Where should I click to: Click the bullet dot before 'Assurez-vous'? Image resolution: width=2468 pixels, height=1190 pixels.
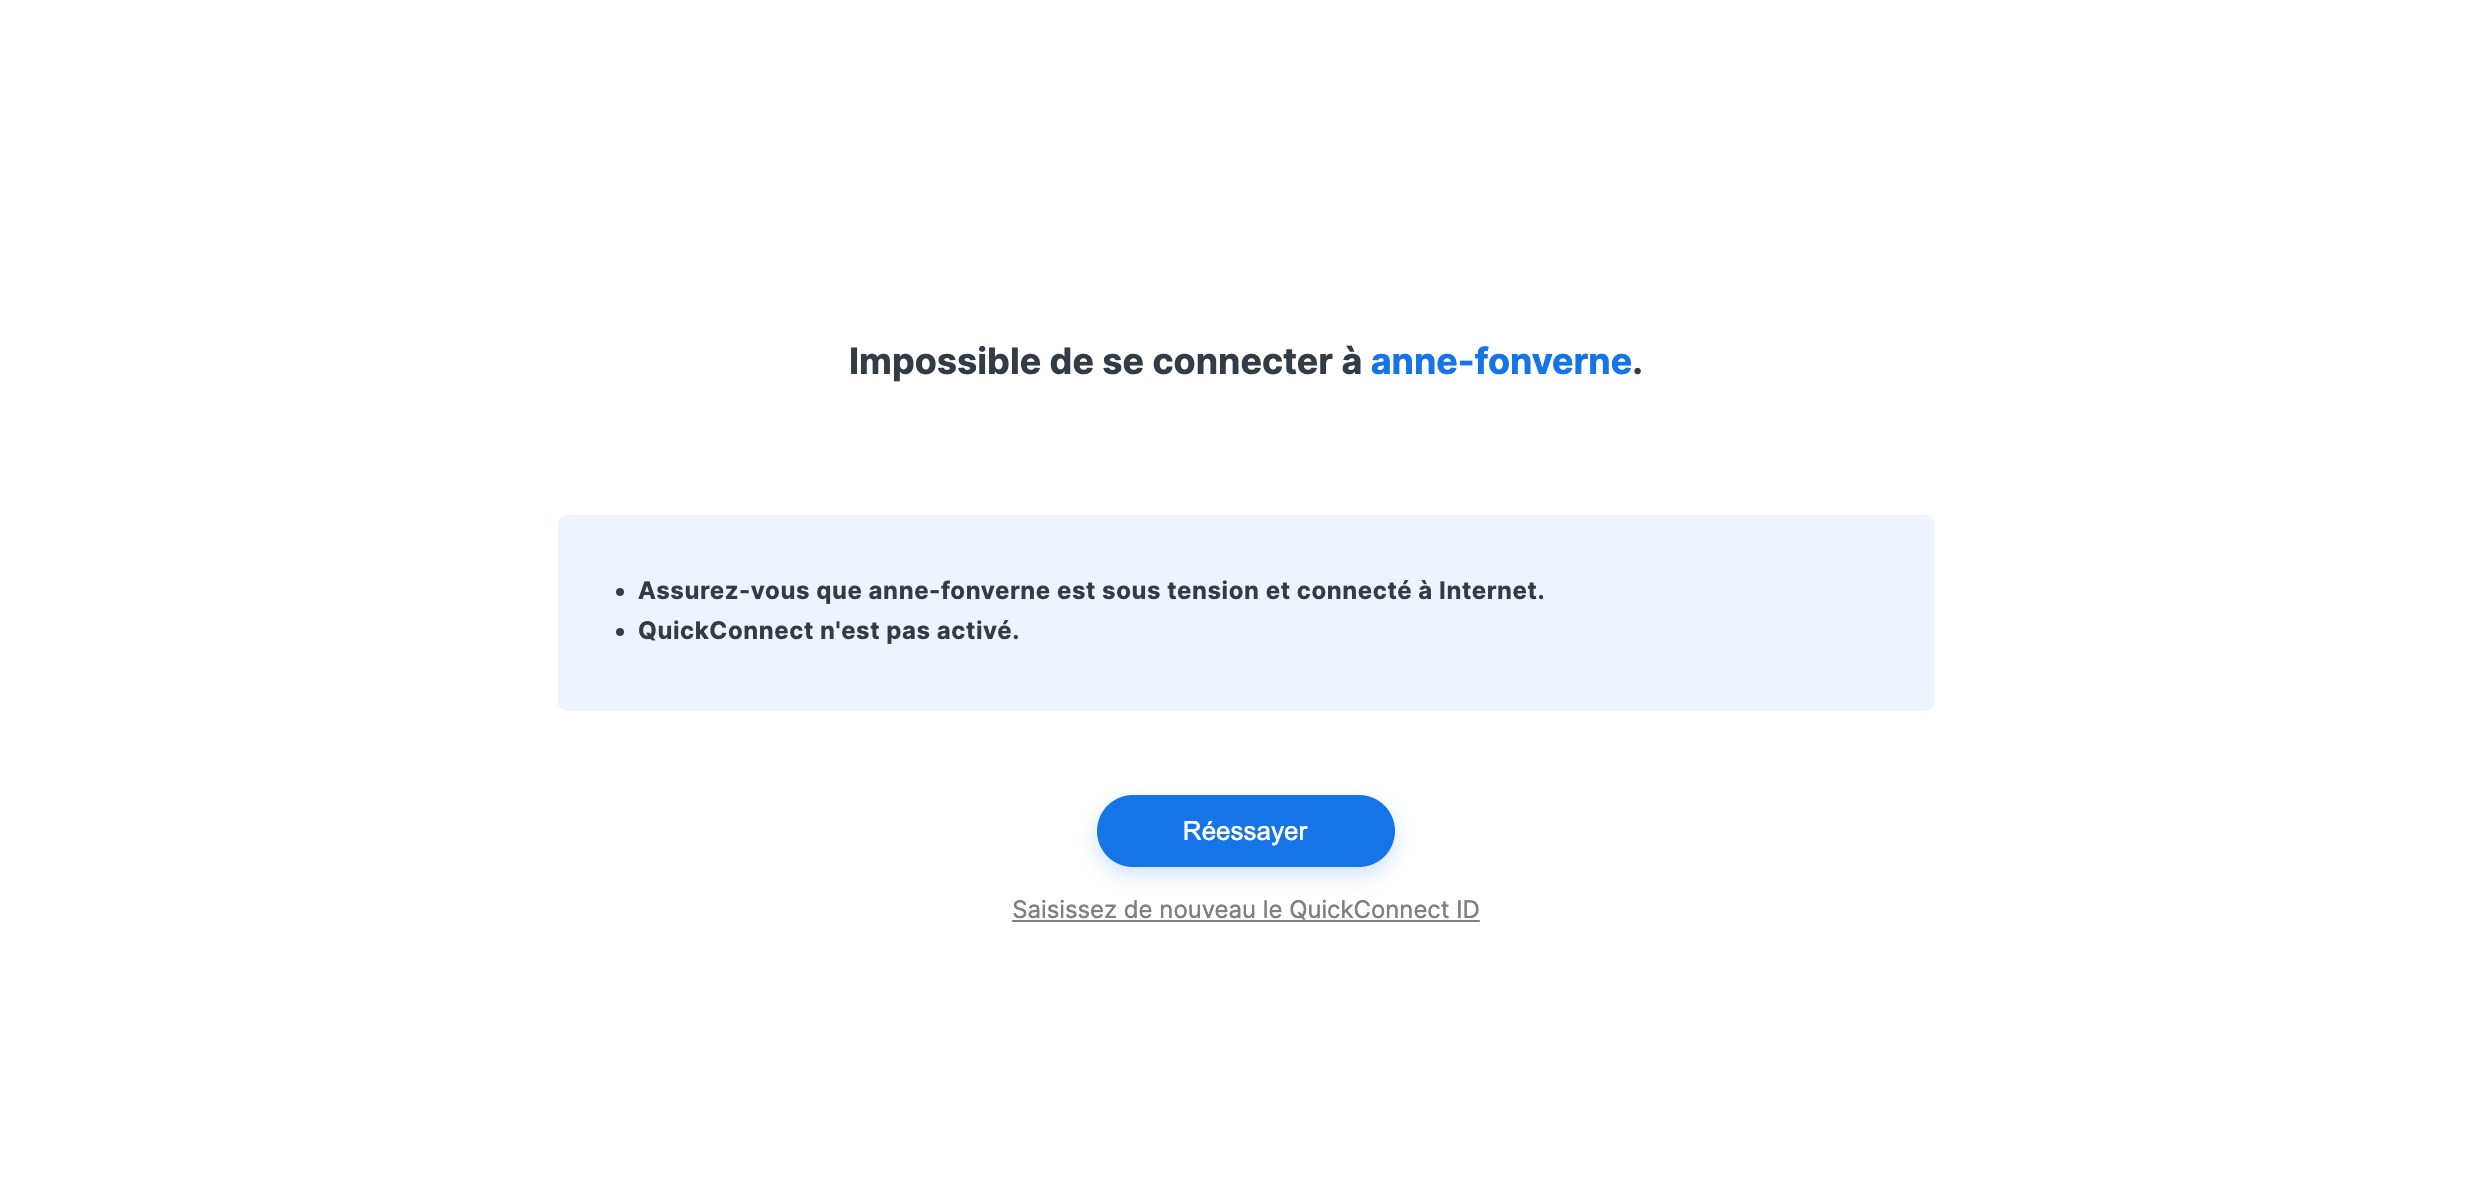[x=620, y=592]
